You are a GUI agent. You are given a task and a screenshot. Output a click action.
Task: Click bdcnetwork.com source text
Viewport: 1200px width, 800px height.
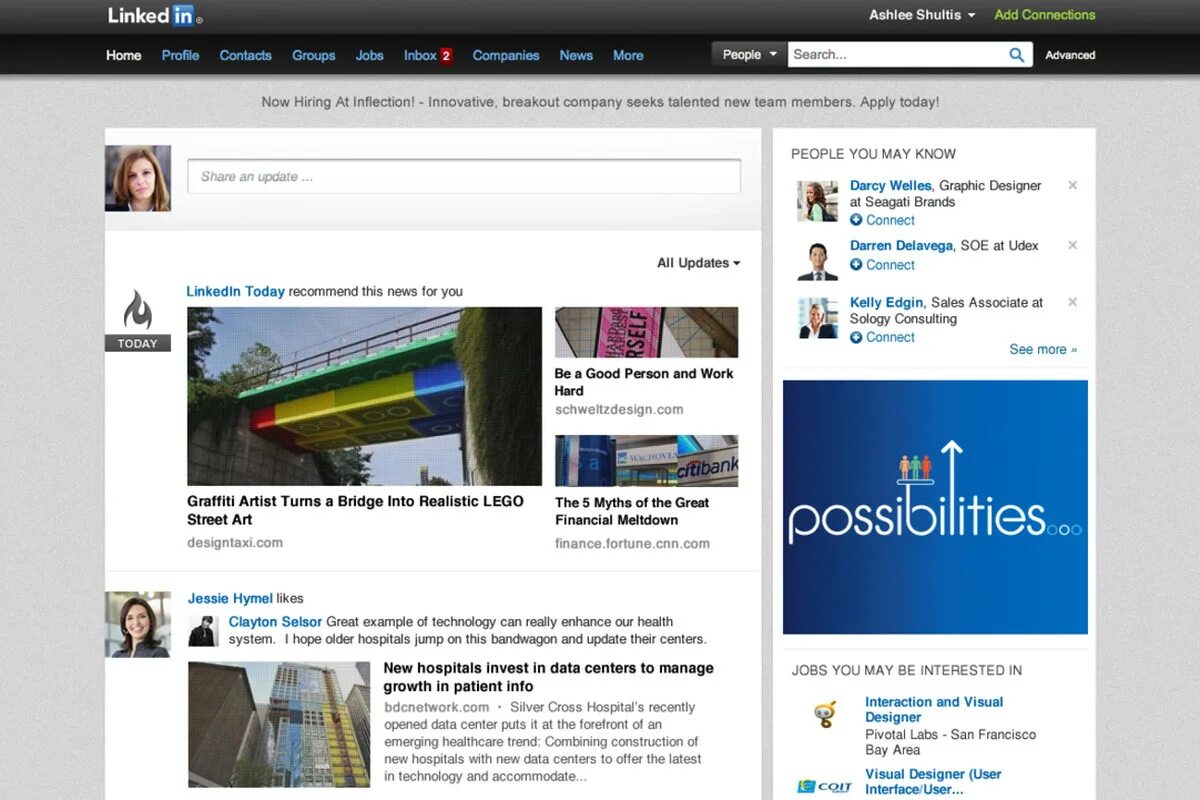[437, 706]
